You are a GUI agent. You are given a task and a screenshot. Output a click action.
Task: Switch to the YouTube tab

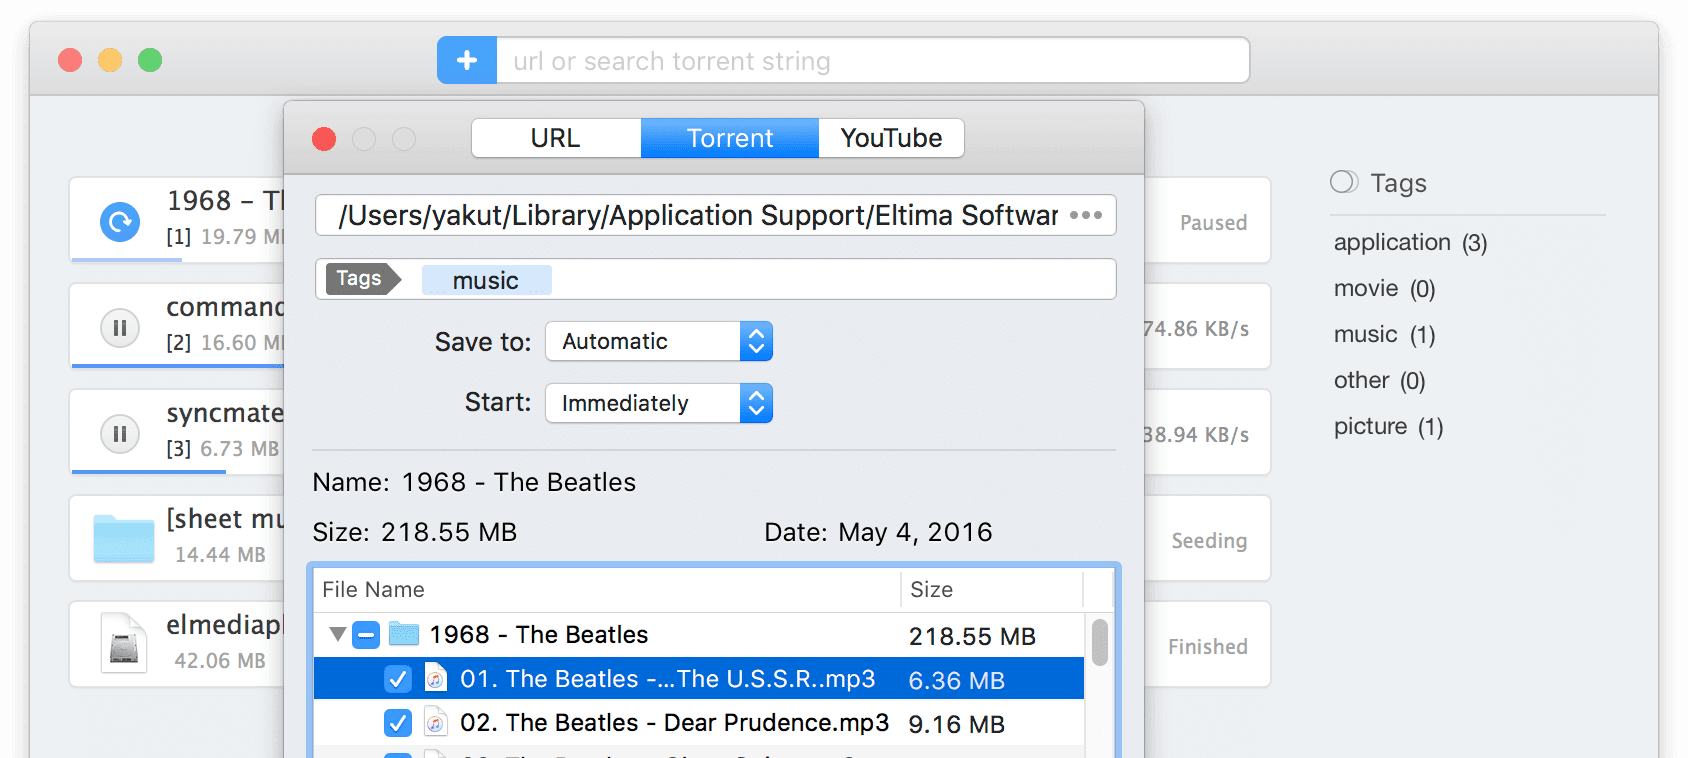click(891, 138)
